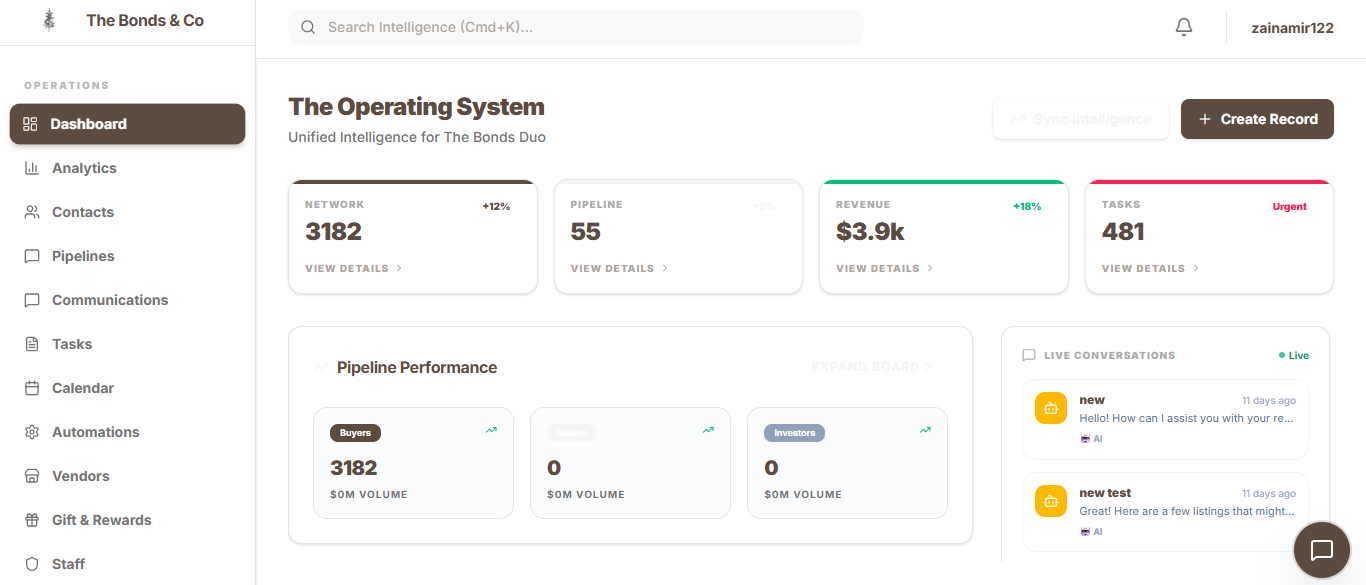Click the Contacts people icon in sidebar
Screen dimensions: 1366x585
pyautogui.click(x=32, y=212)
